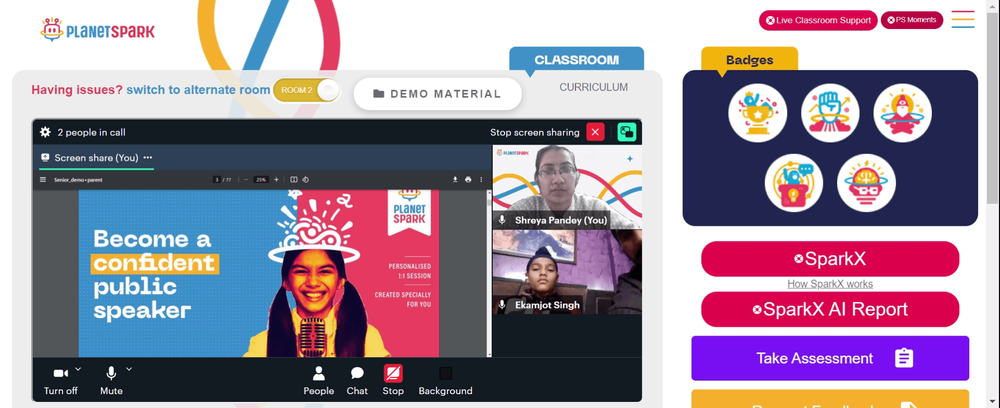The width and height of the screenshot is (1000, 408).
Task: Toggle the ROOM 2 alternate room switch
Action: point(307,90)
